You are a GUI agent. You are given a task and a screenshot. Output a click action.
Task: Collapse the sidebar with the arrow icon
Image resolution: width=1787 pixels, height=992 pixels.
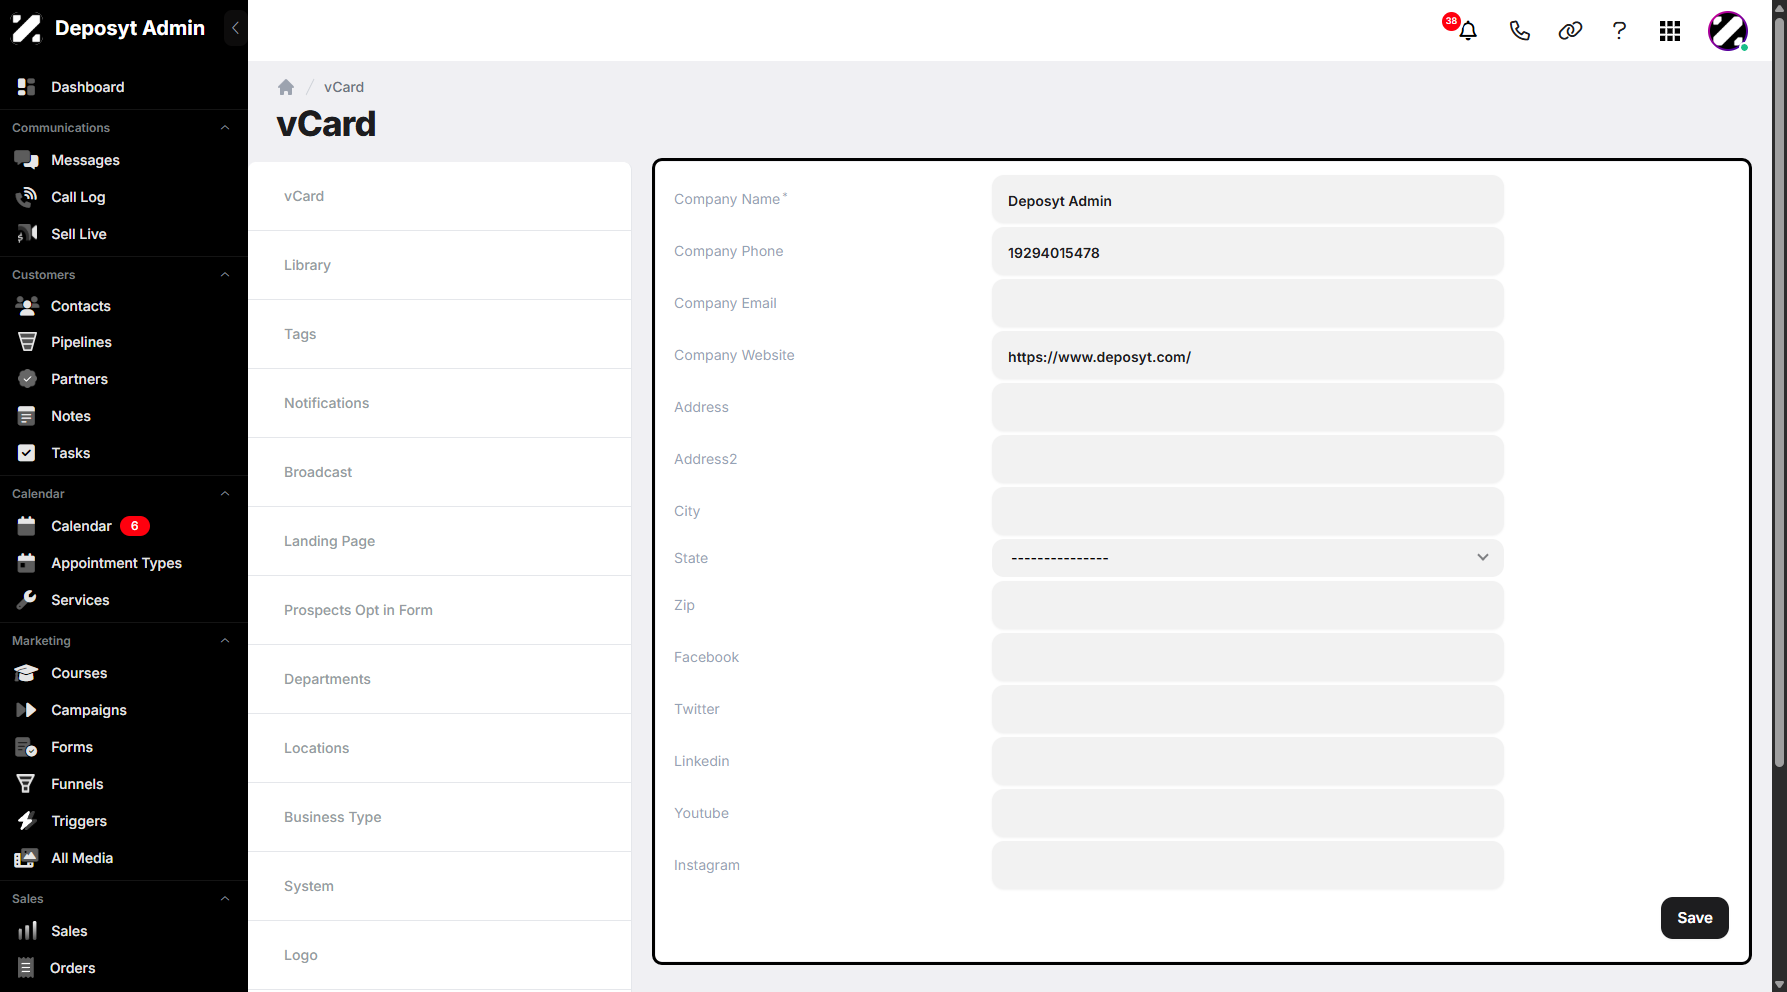(x=235, y=28)
